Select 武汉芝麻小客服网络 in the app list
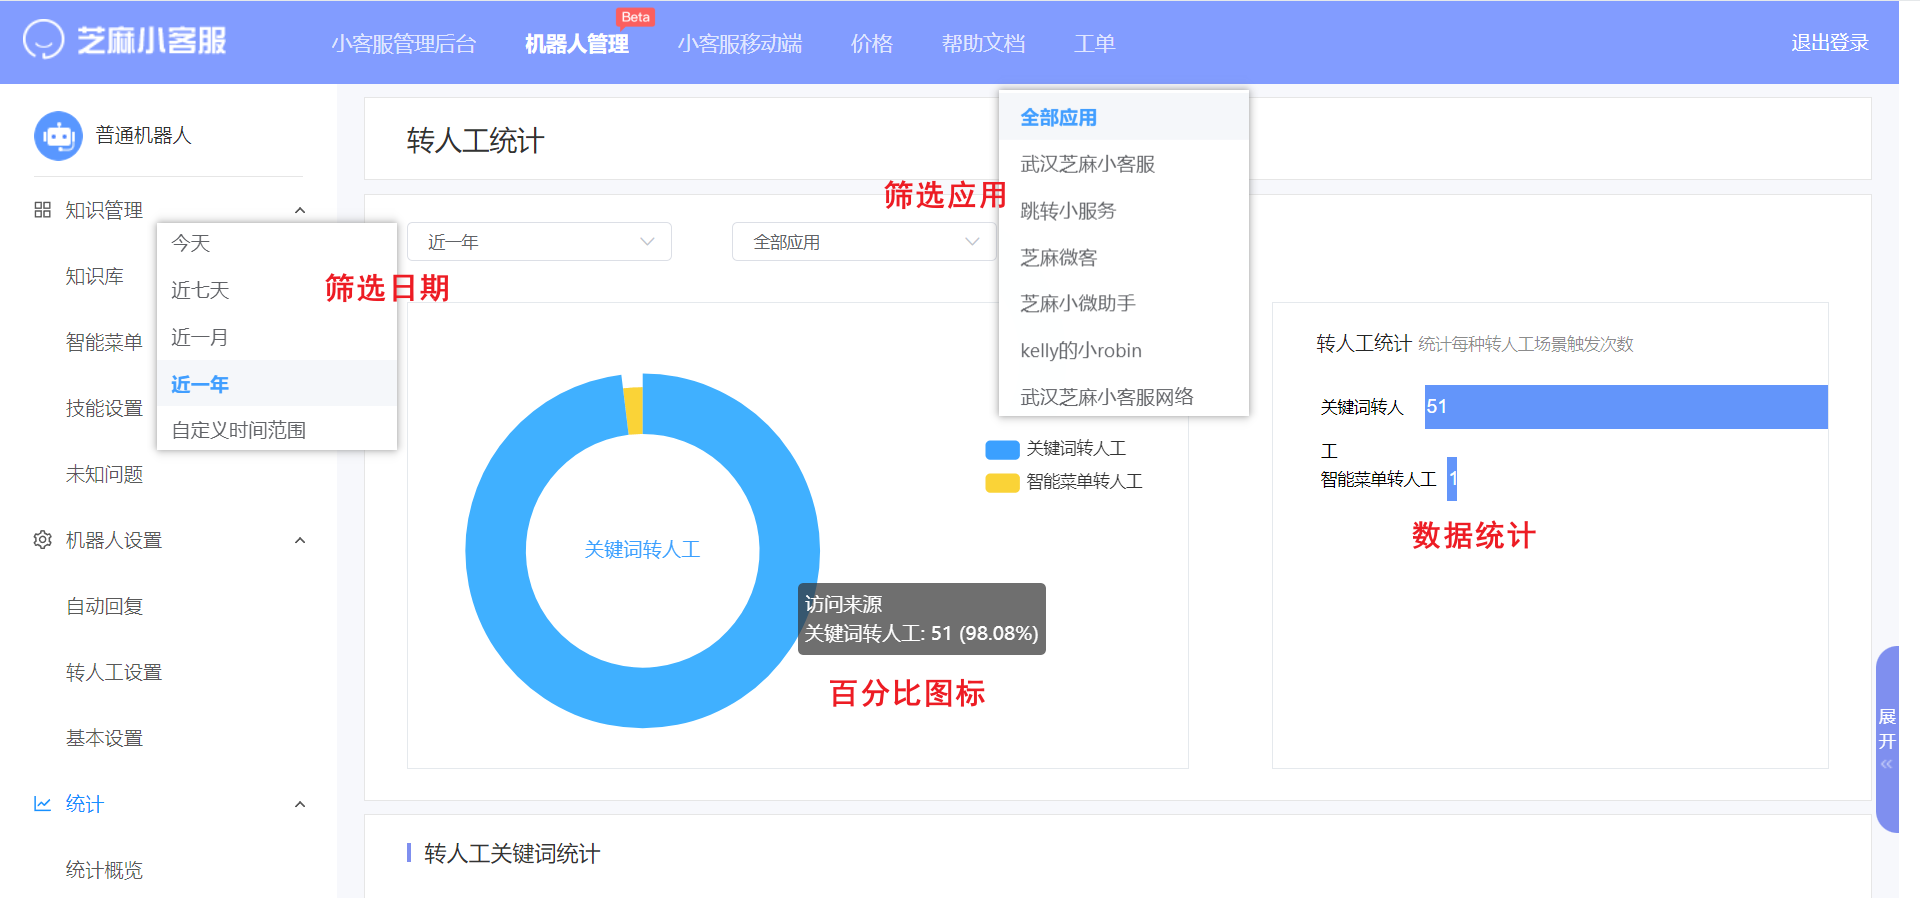 pos(1124,397)
